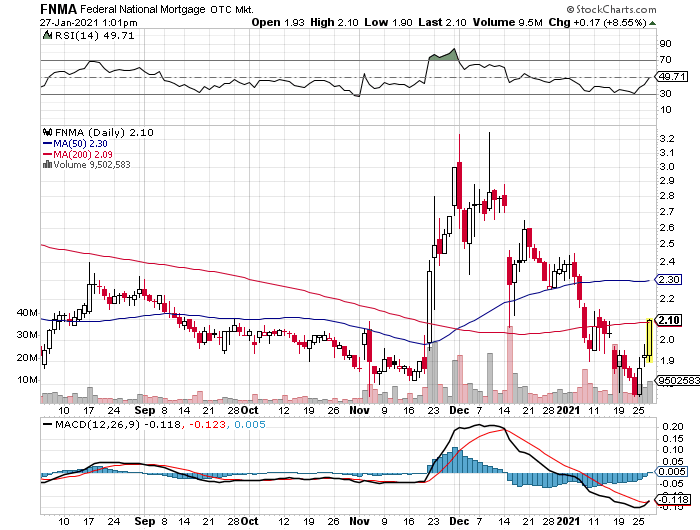Click the blue 0.005 histogram value in MACD legend
The height and width of the screenshot is (530, 700).
[250, 425]
